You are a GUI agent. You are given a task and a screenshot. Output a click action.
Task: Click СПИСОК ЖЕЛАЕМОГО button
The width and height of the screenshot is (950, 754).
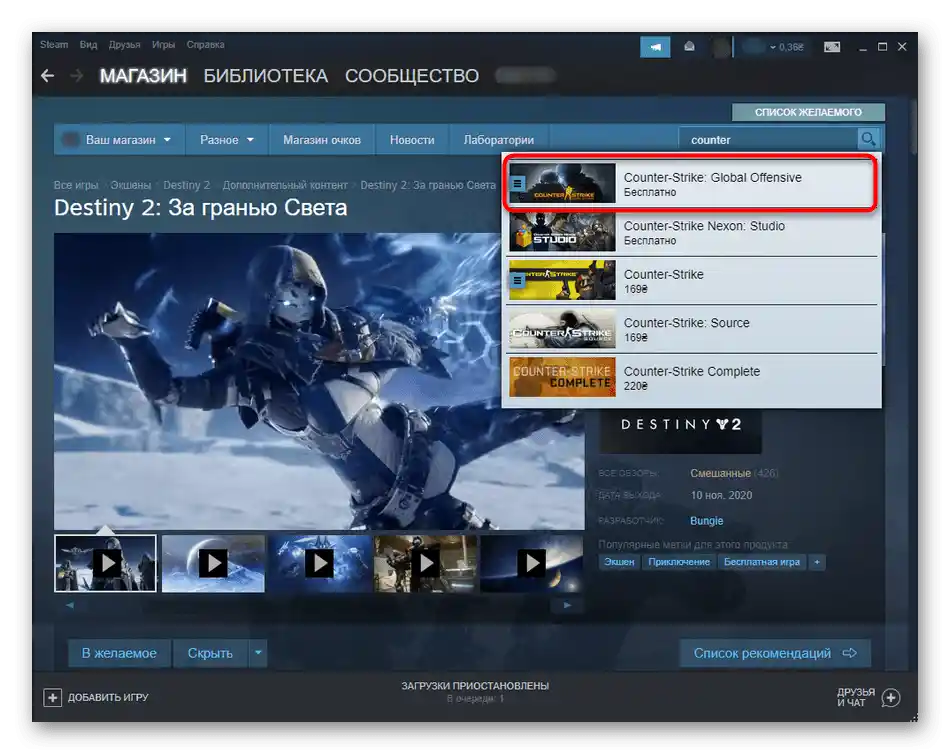(x=808, y=112)
